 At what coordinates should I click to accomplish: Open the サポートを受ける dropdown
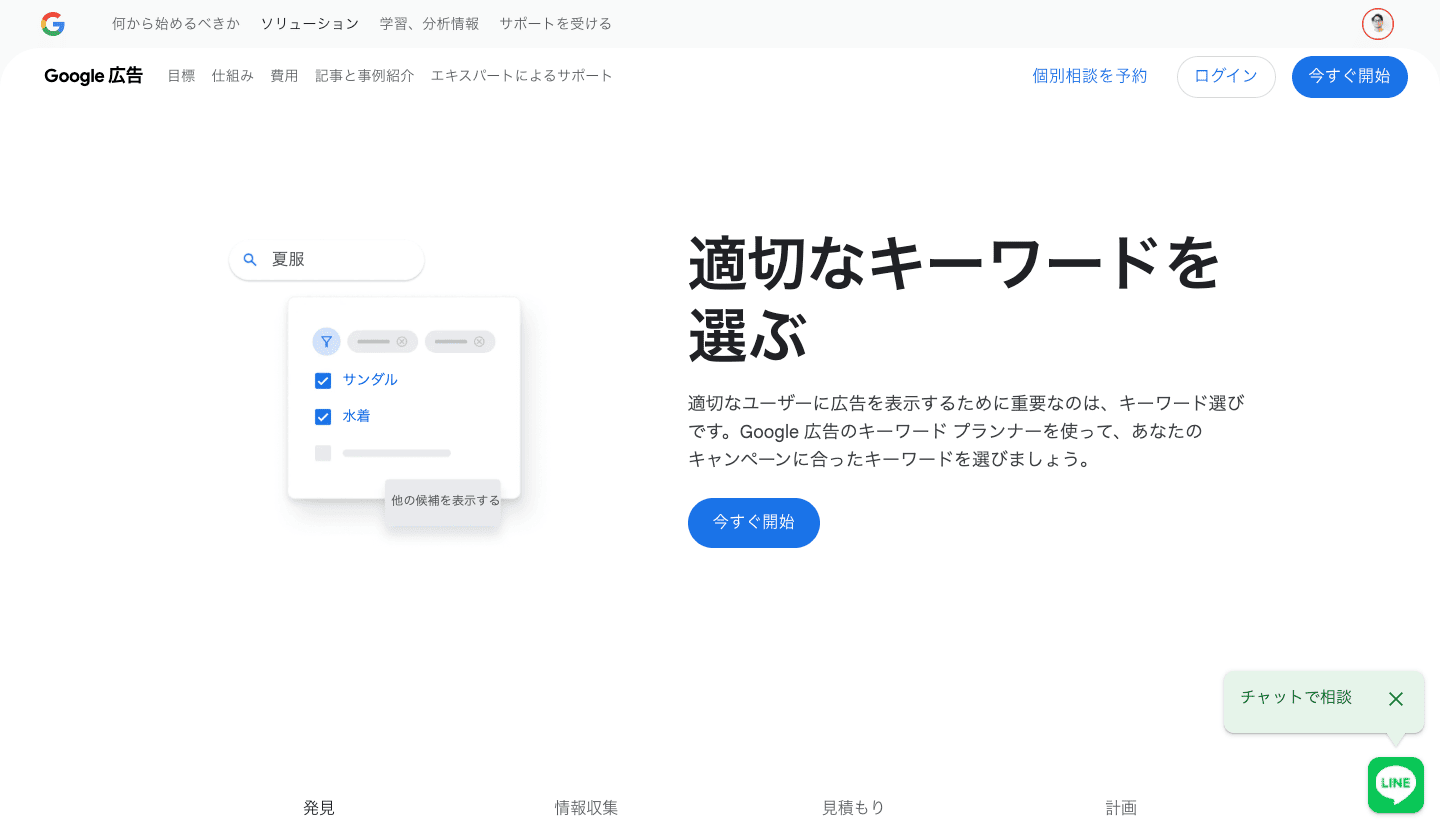(555, 23)
